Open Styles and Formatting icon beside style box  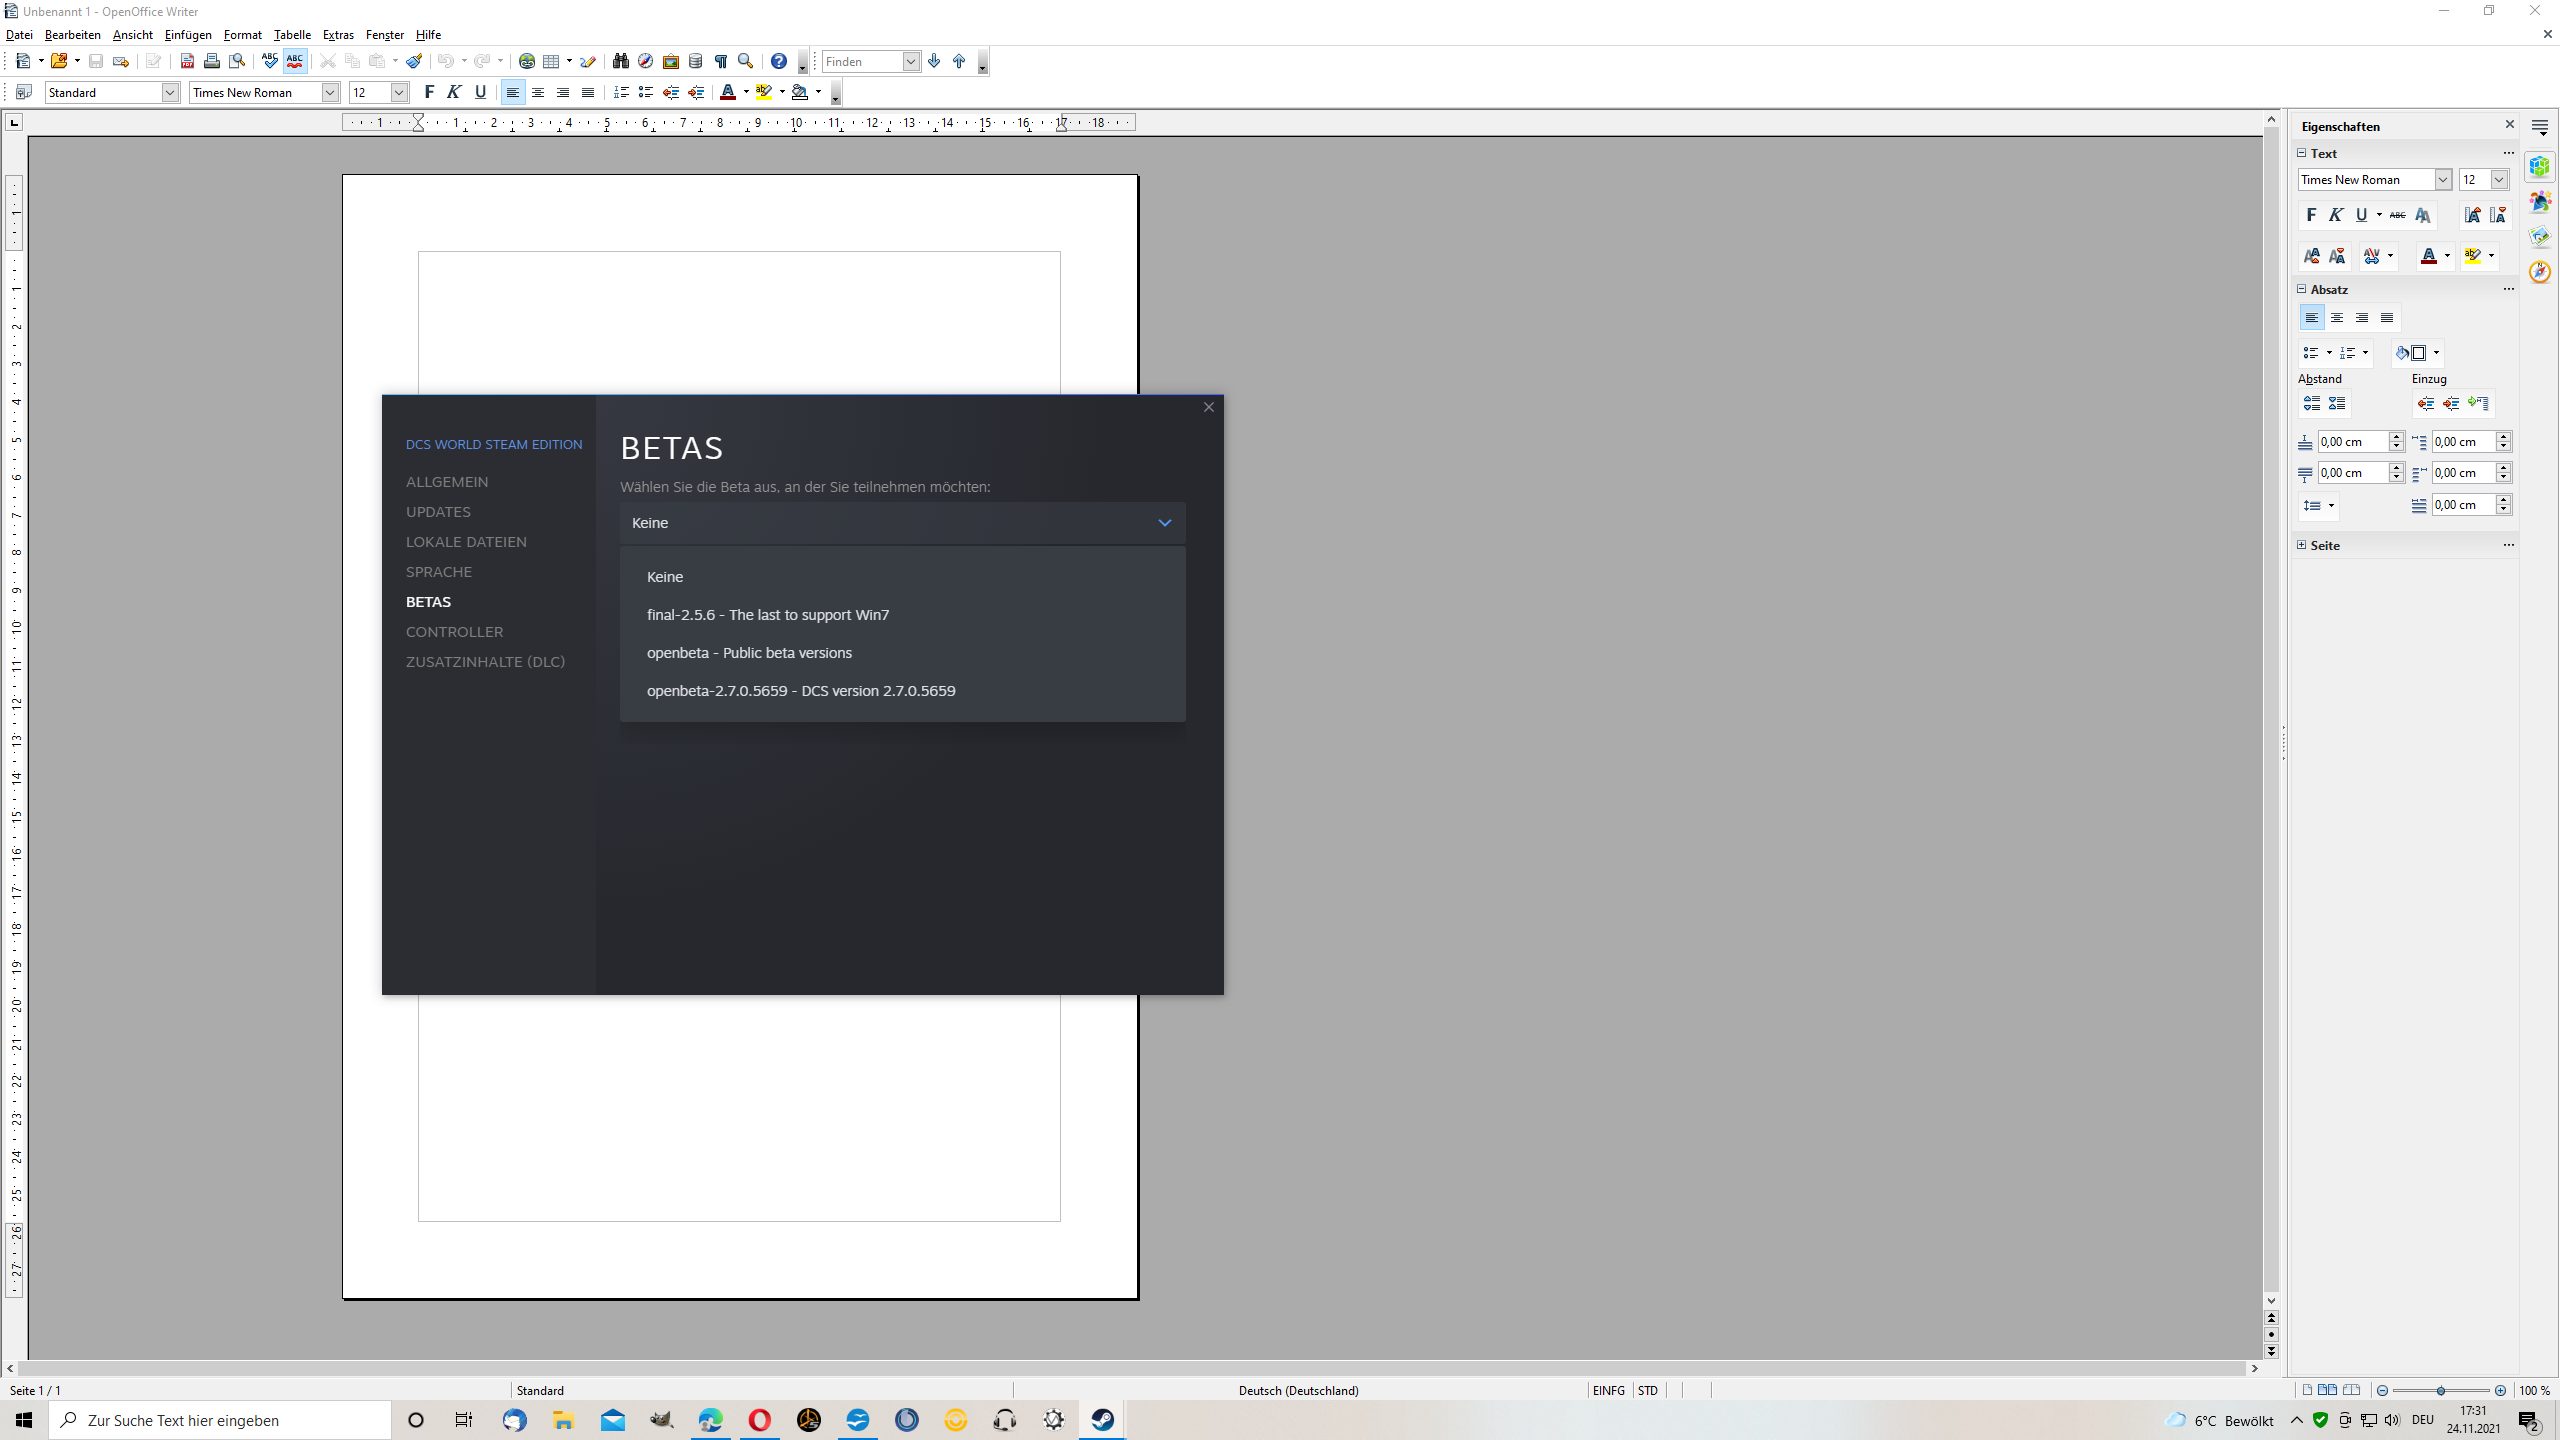click(x=24, y=92)
